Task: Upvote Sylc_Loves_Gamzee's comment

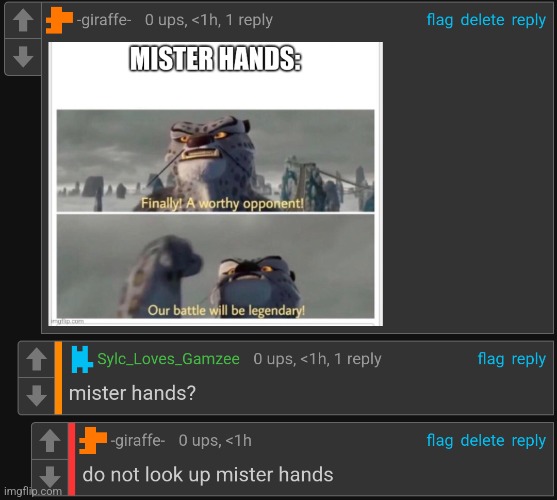Action: pos(36,359)
